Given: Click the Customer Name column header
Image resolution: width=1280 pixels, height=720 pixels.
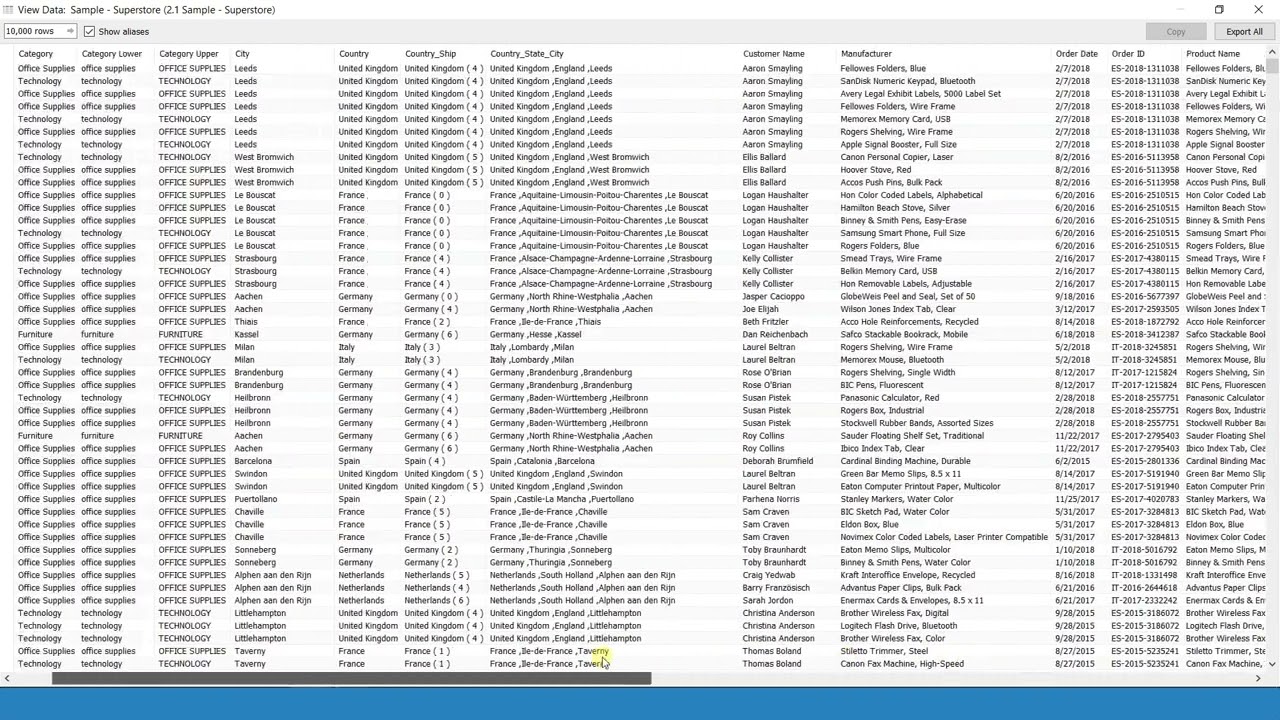Looking at the screenshot, I should 773,54.
